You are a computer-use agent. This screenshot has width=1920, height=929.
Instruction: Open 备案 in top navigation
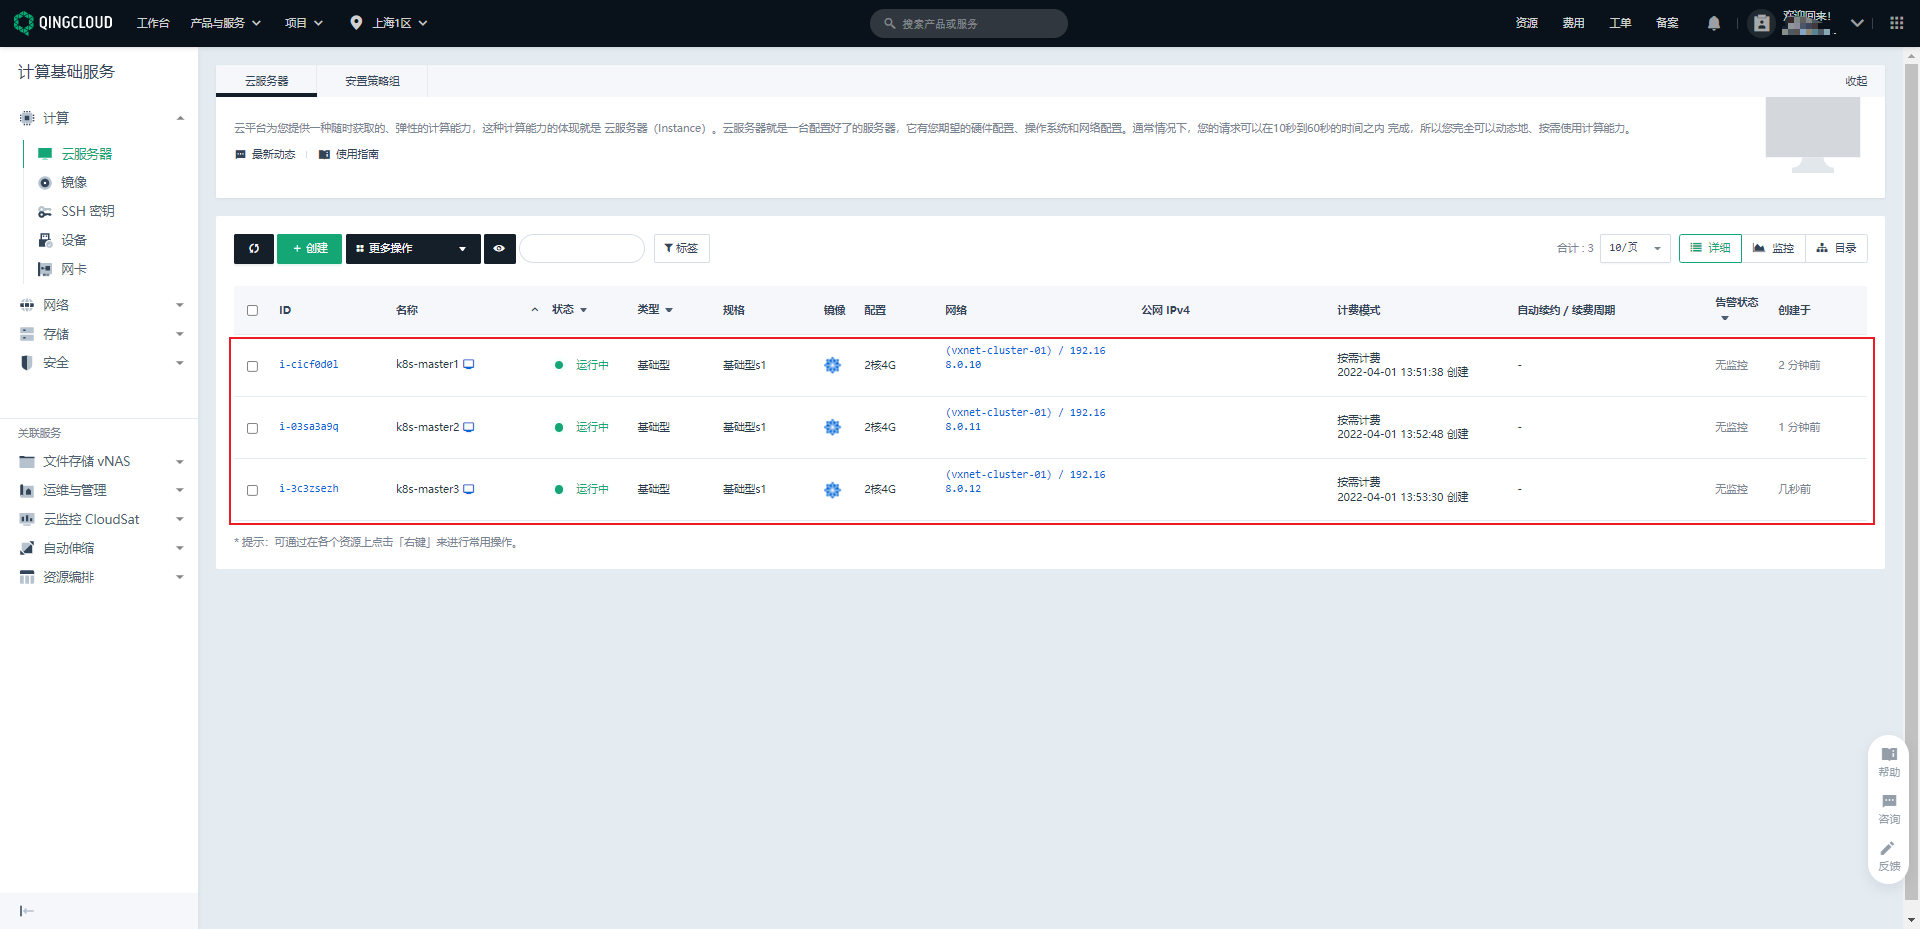click(x=1668, y=23)
